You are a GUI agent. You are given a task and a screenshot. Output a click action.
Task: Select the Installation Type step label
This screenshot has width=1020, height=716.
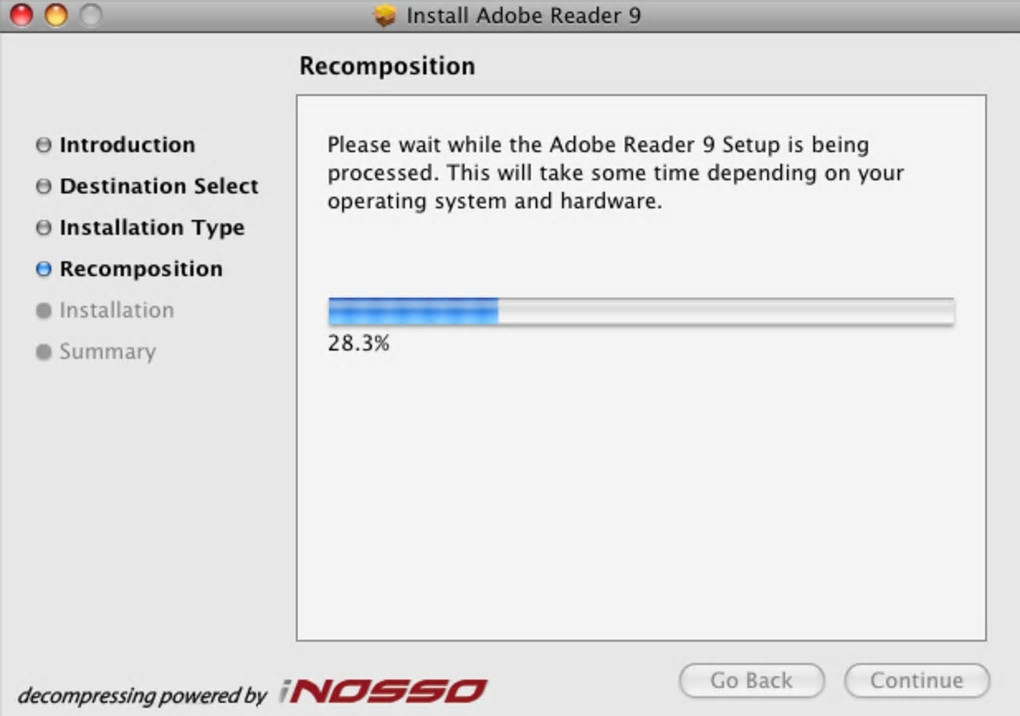[x=152, y=228]
